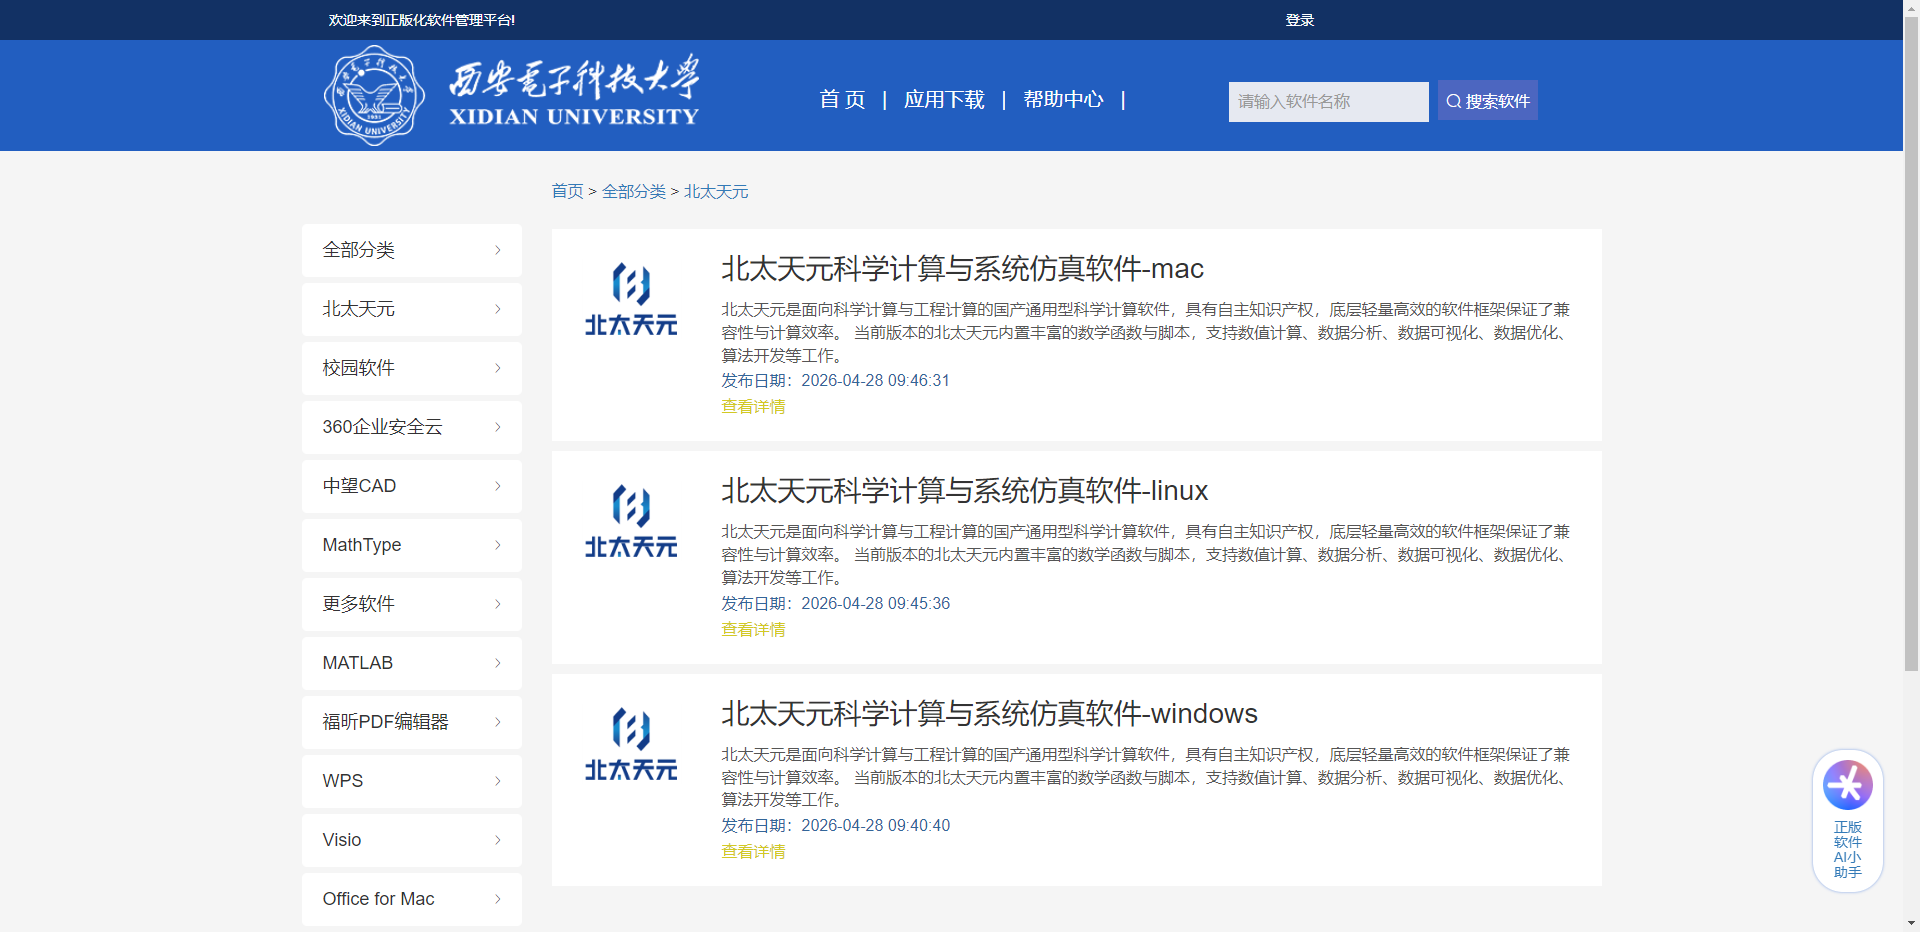Click the 全部分类 breadcrumb link
The width and height of the screenshot is (1920, 932).
point(634,191)
